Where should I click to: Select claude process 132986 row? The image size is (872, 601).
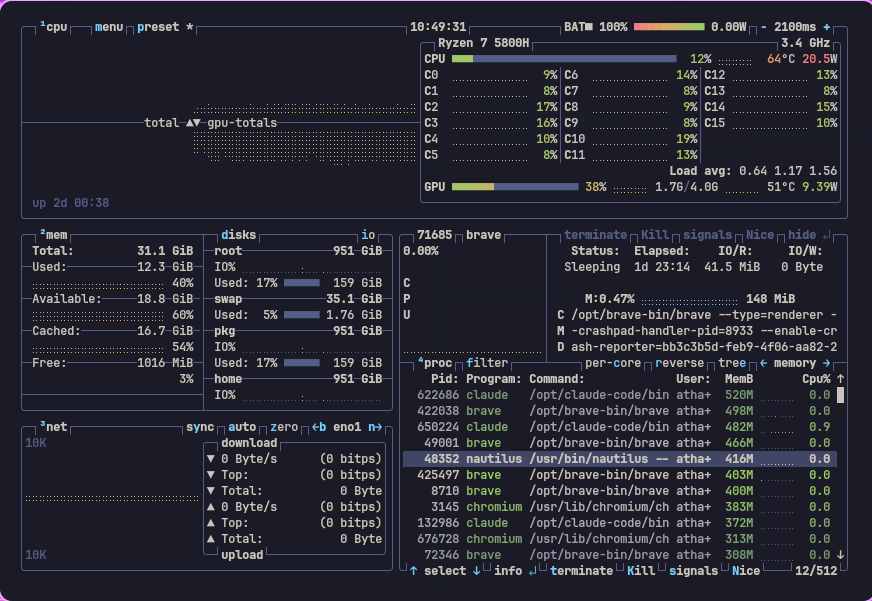(620, 523)
